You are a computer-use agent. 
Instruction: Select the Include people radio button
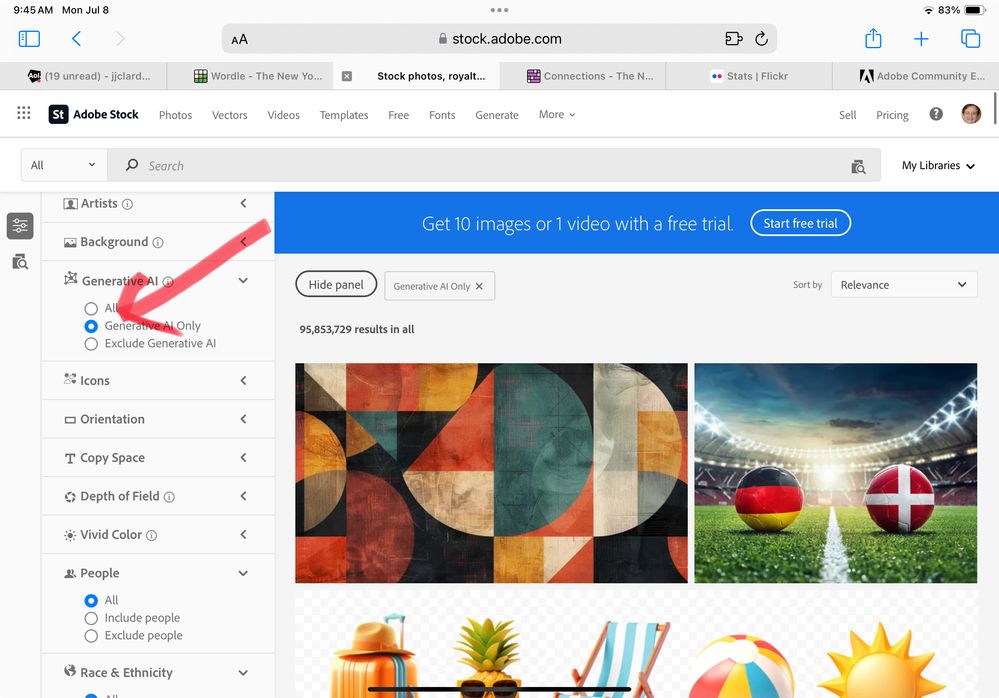pyautogui.click(x=91, y=618)
